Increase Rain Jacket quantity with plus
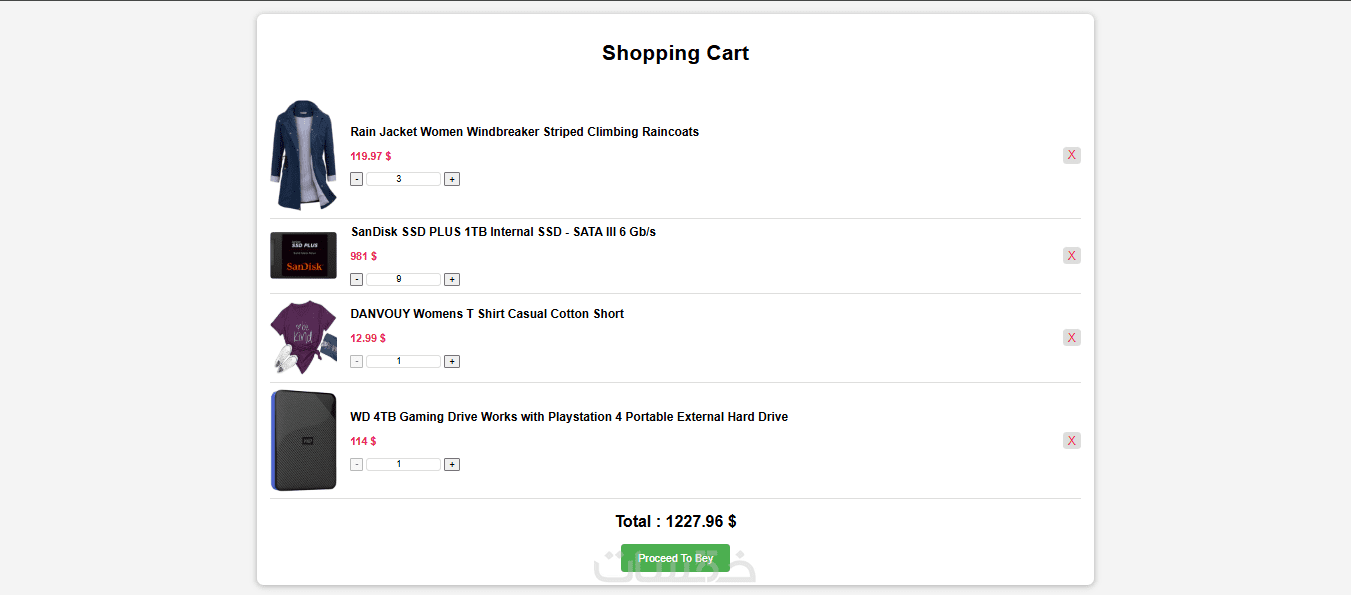Image resolution: width=1351 pixels, height=595 pixels. click(x=452, y=179)
